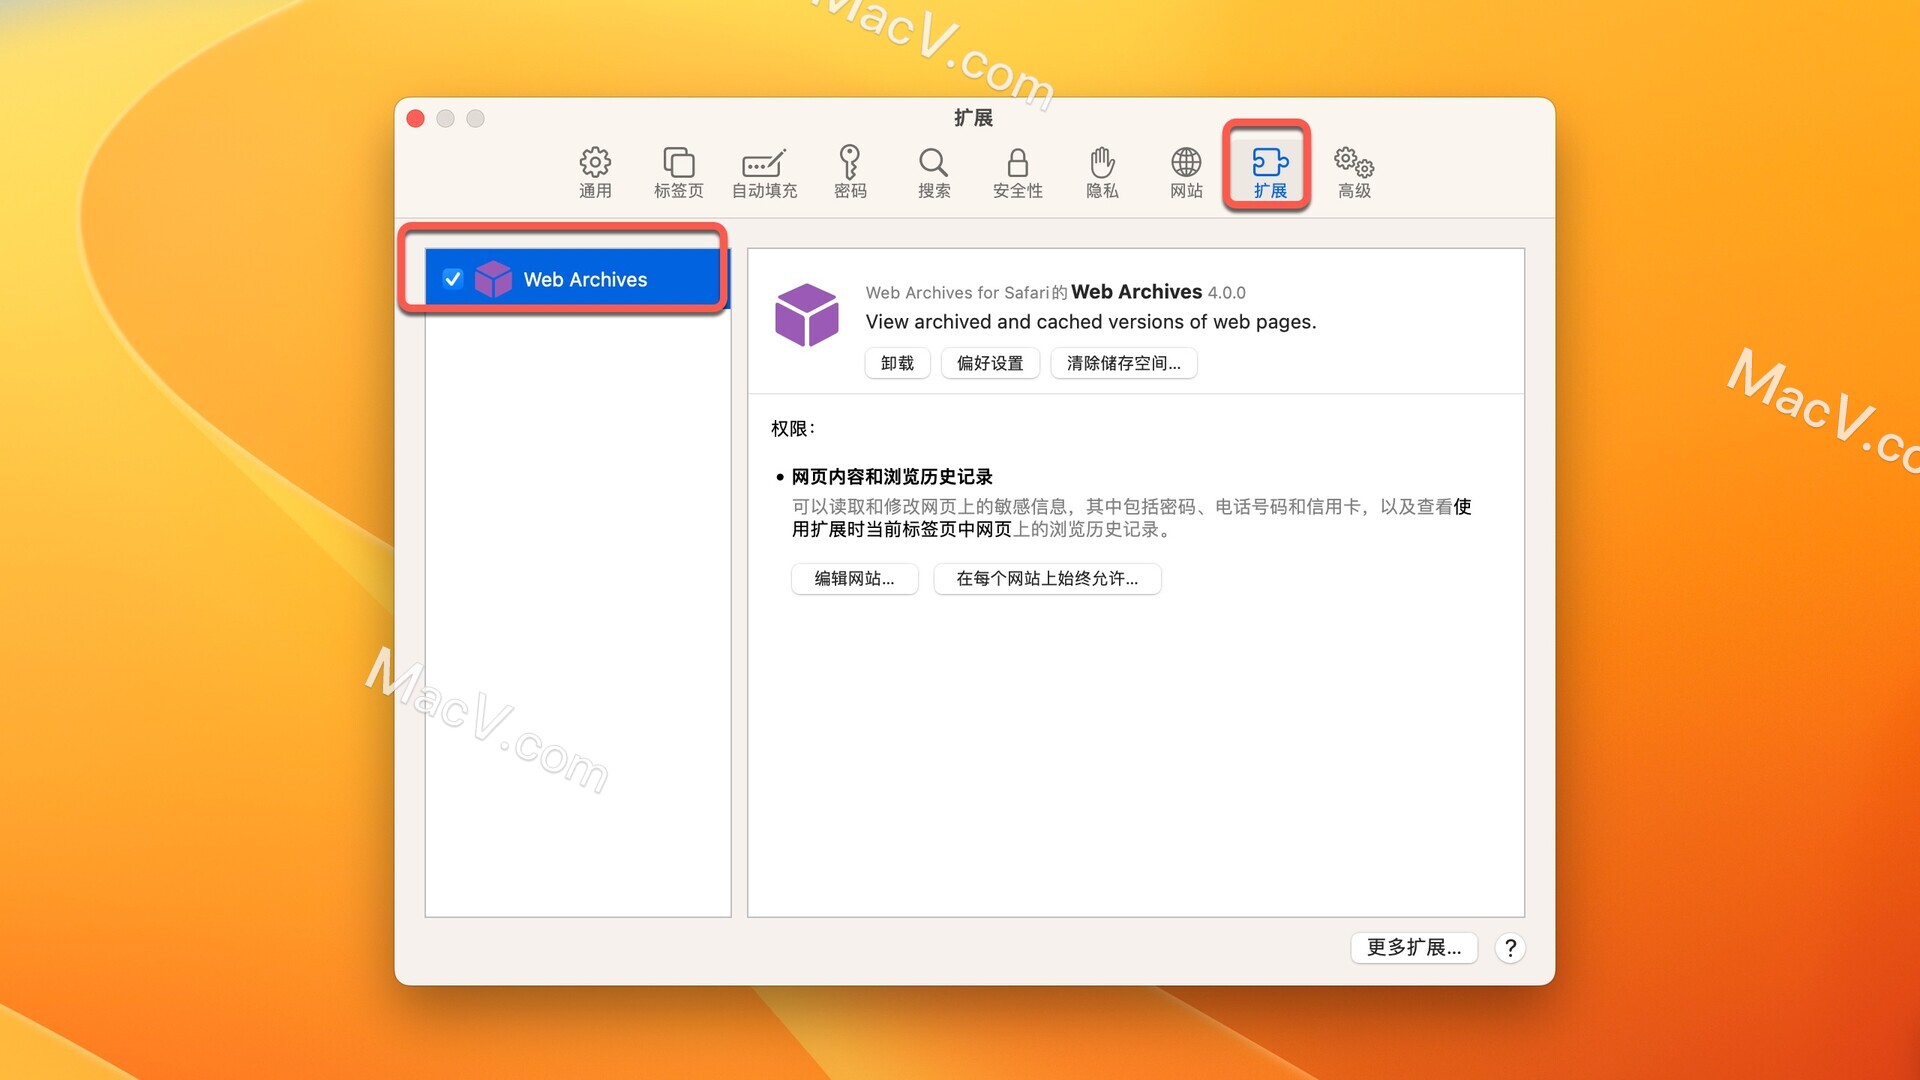Click the 隐私 (Privacy) settings icon
1920x1080 pixels.
tap(1102, 169)
